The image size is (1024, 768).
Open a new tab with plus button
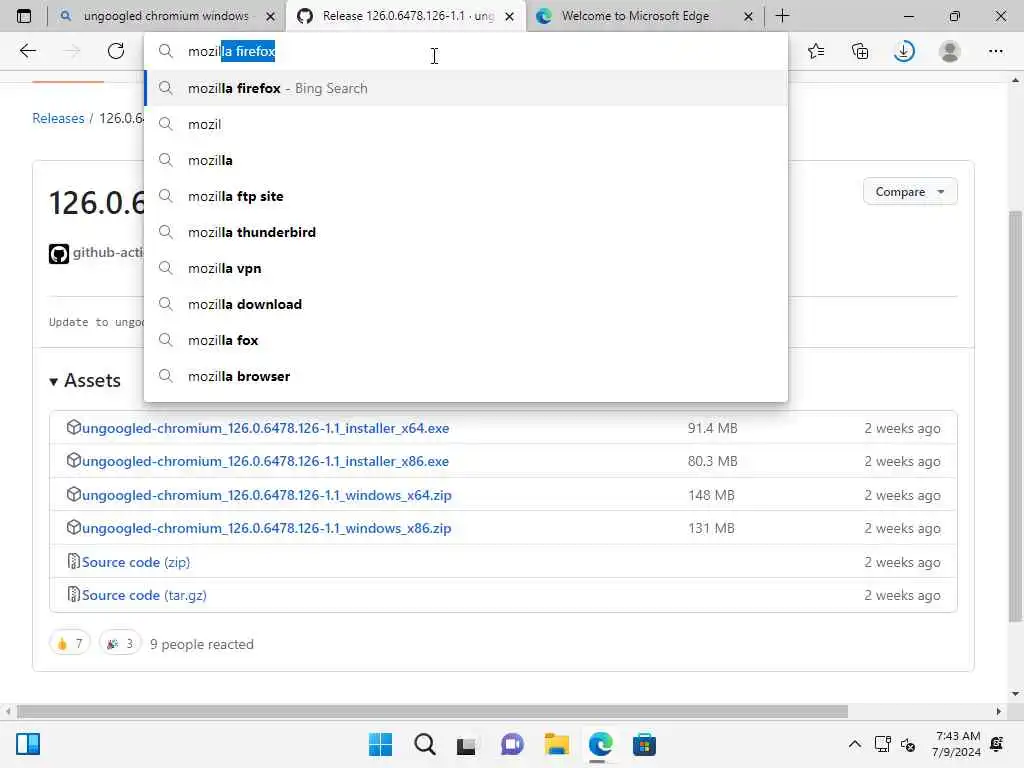pos(782,16)
